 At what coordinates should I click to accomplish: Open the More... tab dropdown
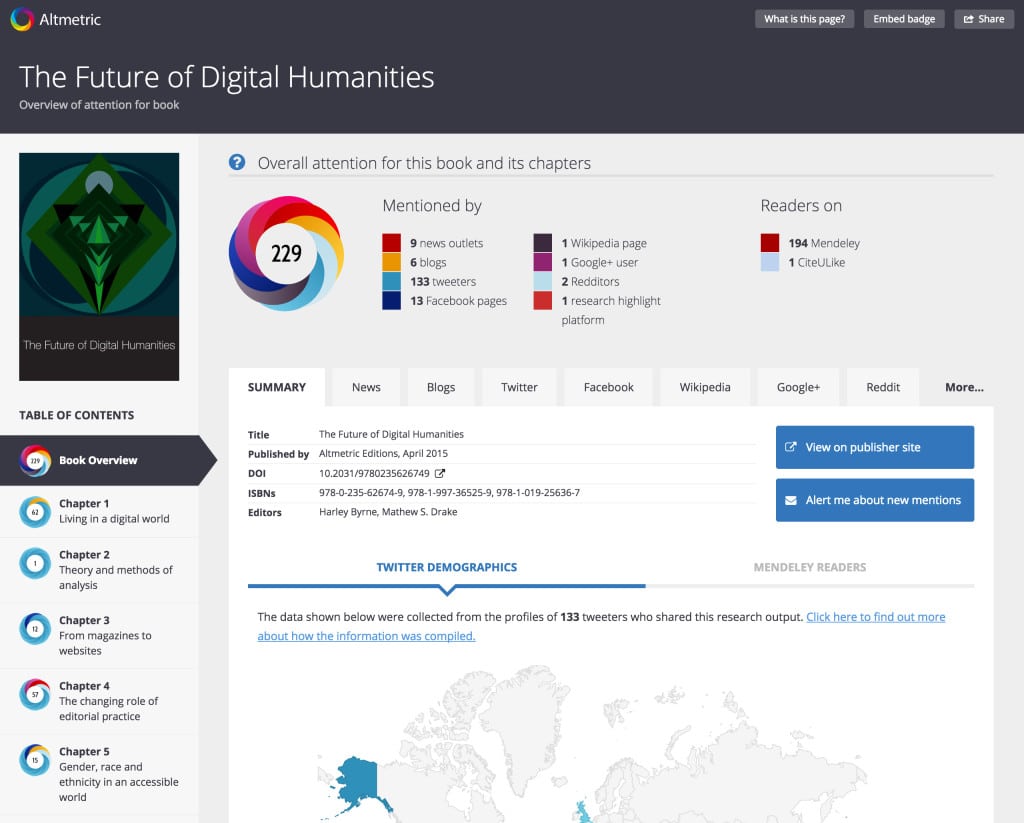tap(963, 387)
